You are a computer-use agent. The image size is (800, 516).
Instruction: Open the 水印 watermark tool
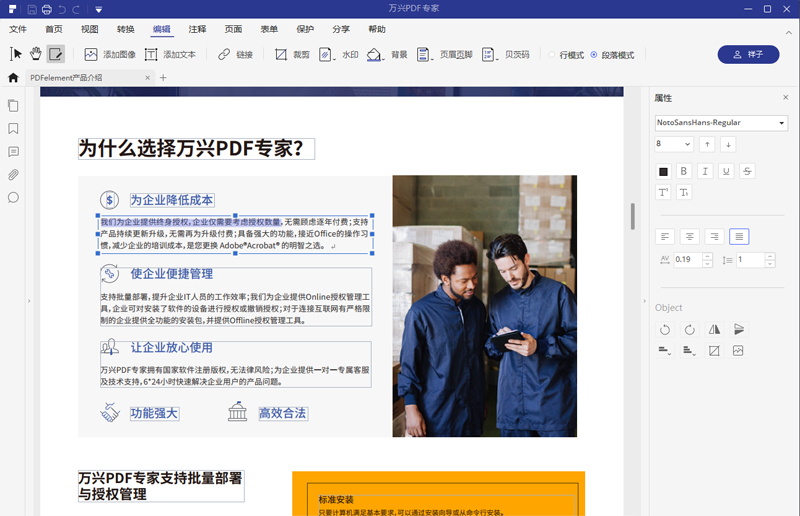(339, 54)
